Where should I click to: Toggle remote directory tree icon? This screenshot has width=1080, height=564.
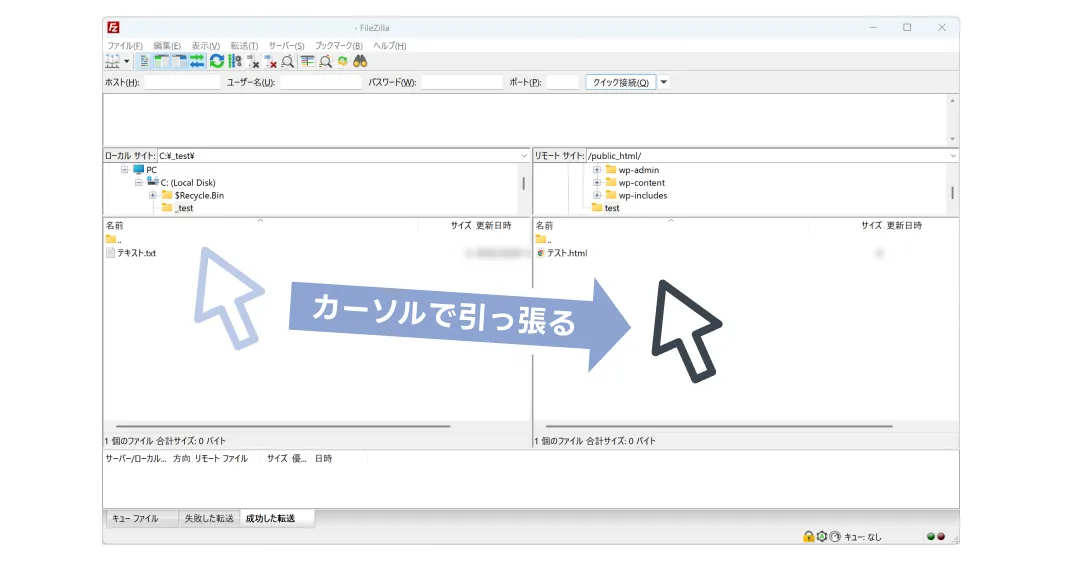[x=180, y=61]
